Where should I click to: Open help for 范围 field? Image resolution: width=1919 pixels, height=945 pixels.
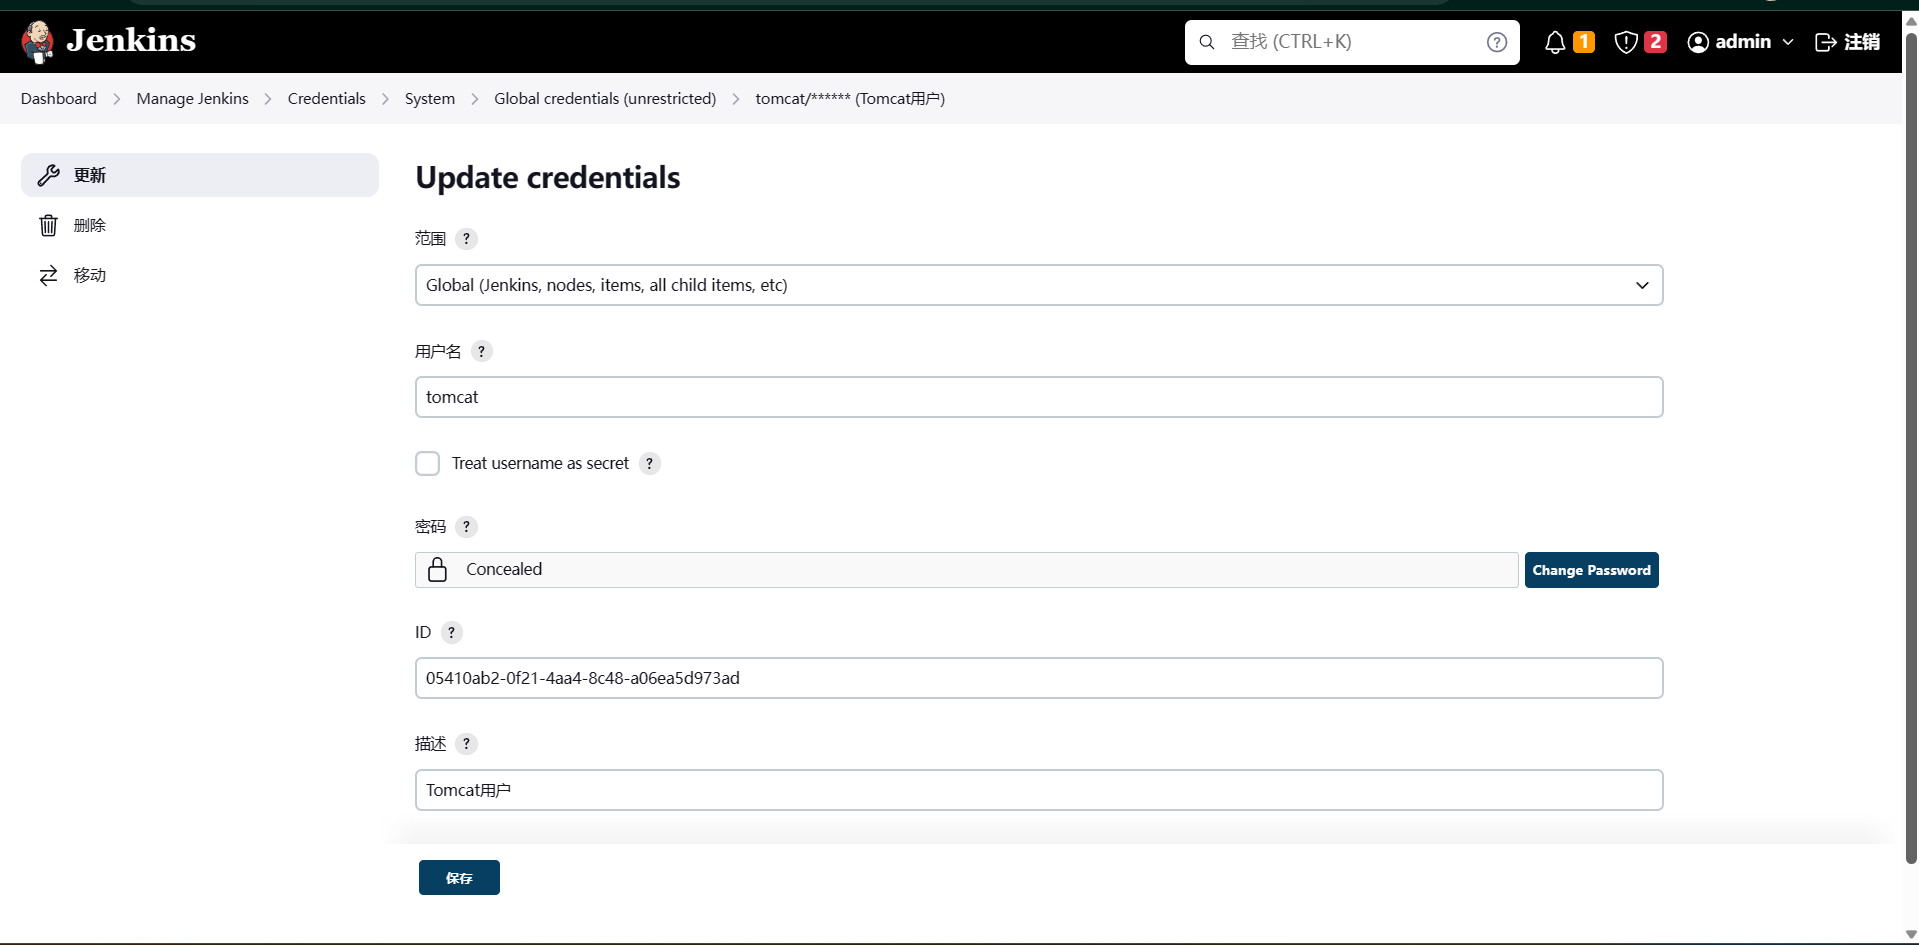[466, 239]
